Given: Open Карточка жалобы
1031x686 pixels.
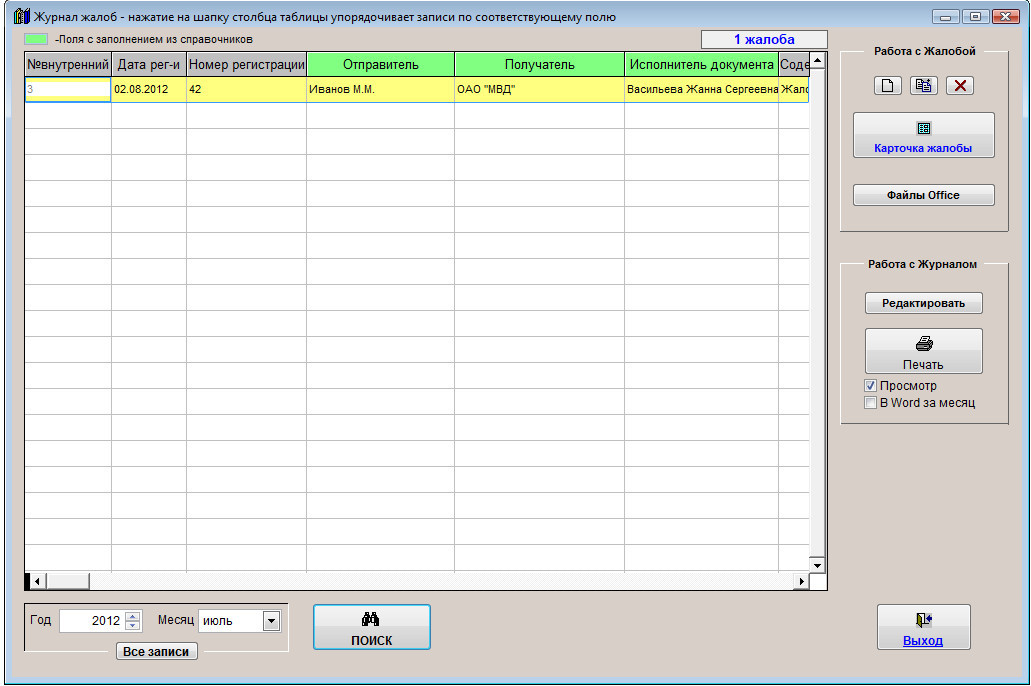Looking at the screenshot, I should click(x=923, y=135).
